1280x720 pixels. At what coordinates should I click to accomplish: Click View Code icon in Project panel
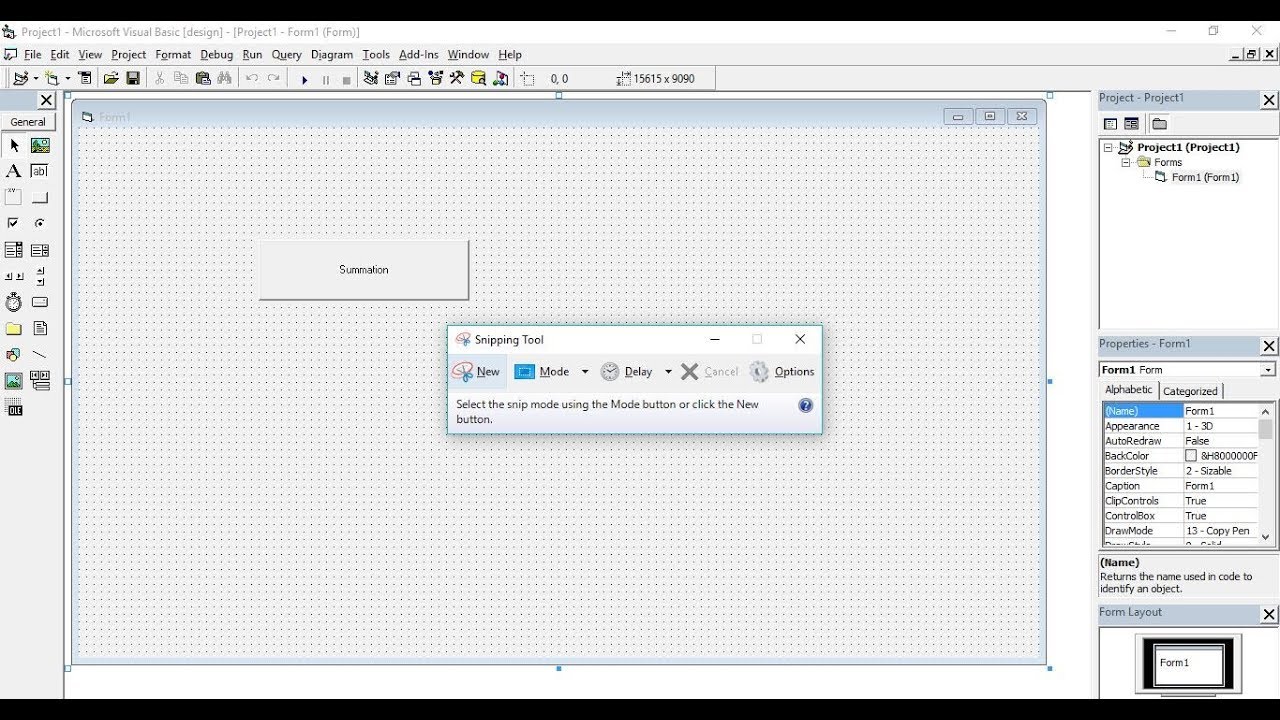point(1110,124)
